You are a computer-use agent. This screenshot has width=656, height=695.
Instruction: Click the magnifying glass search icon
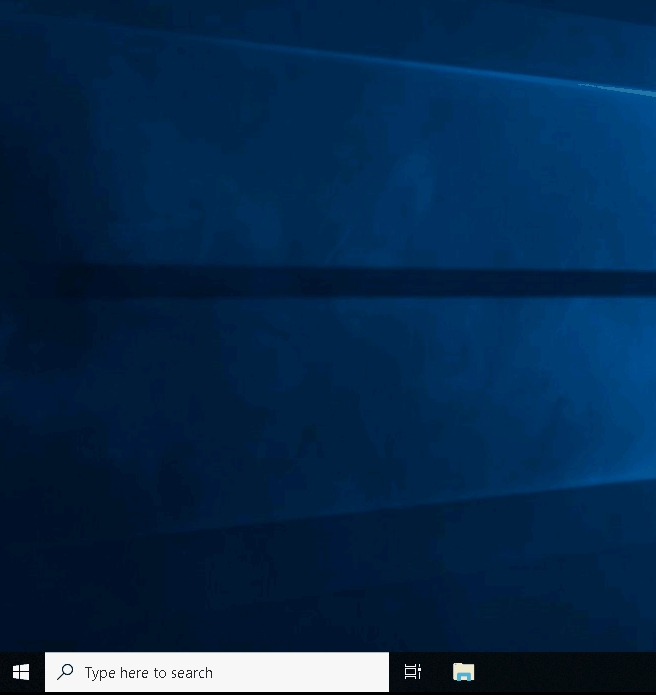click(65, 673)
